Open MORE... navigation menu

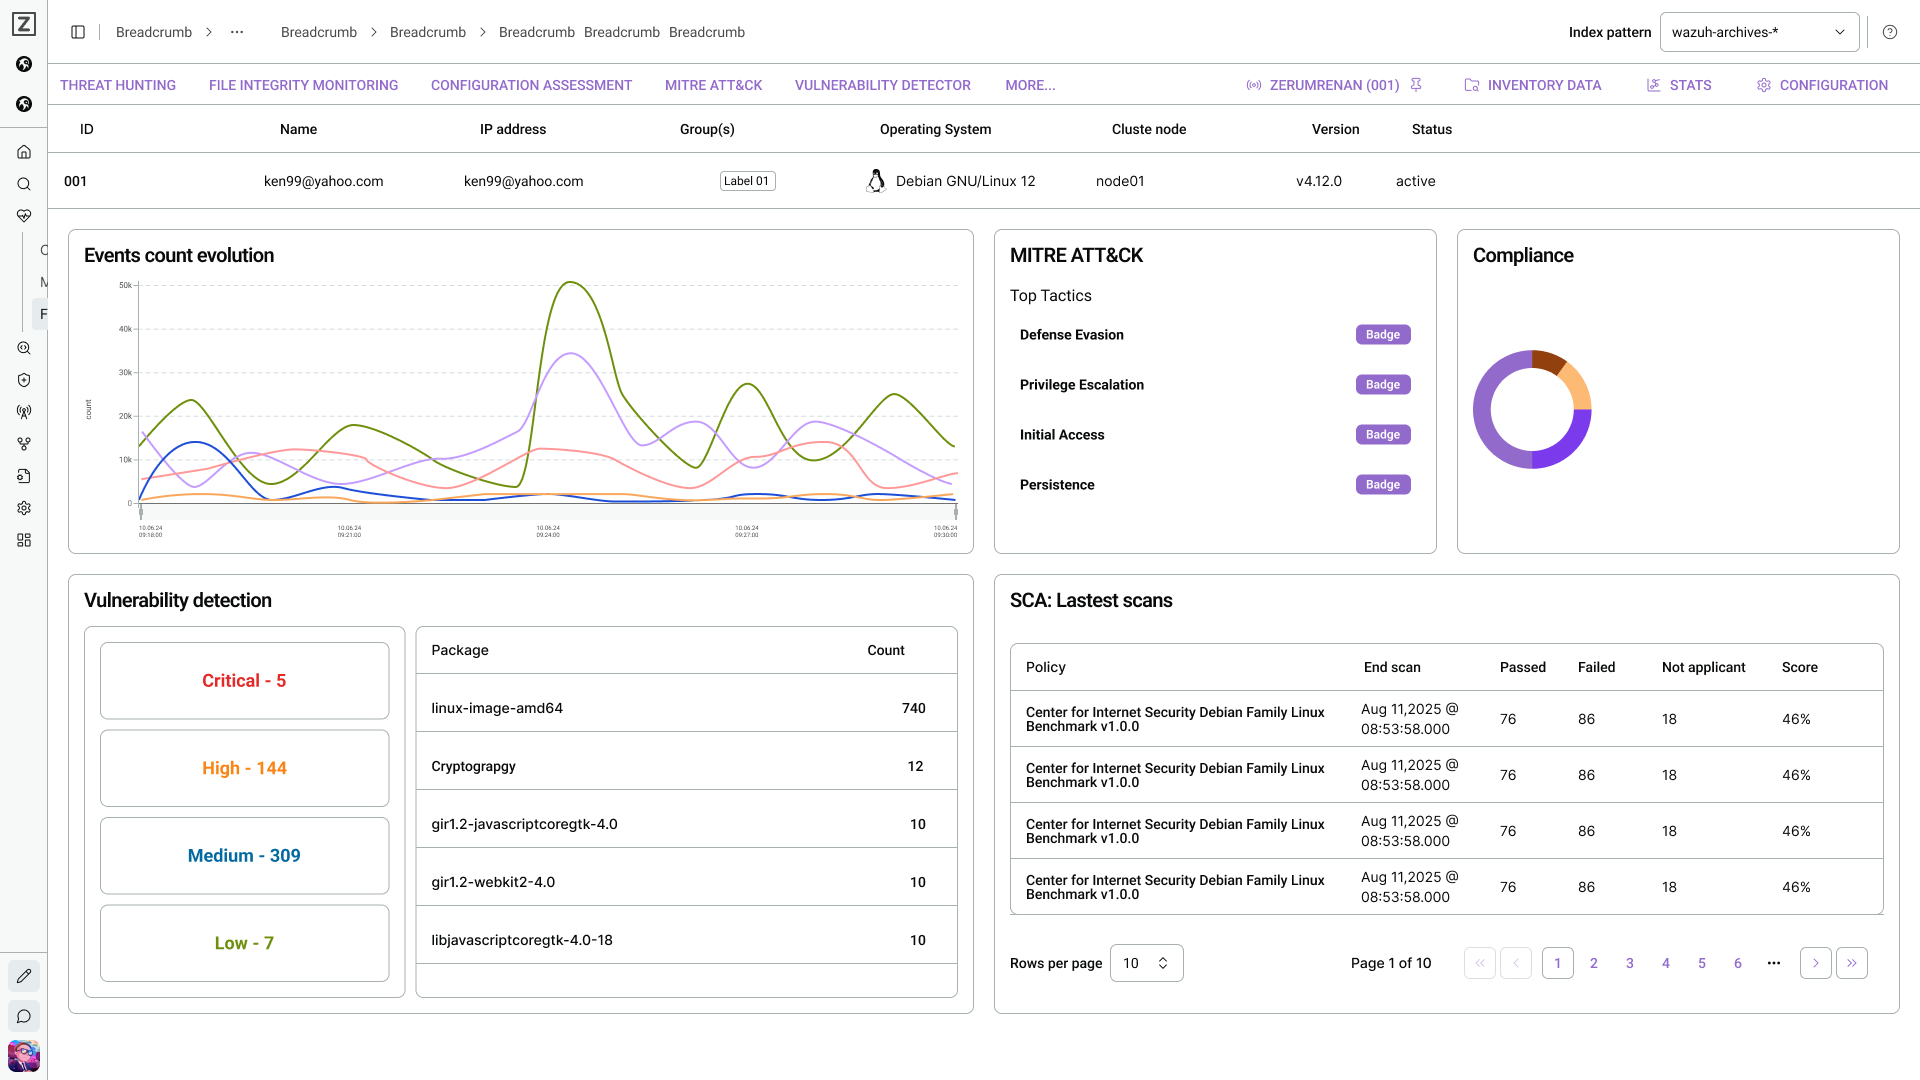[x=1030, y=85]
